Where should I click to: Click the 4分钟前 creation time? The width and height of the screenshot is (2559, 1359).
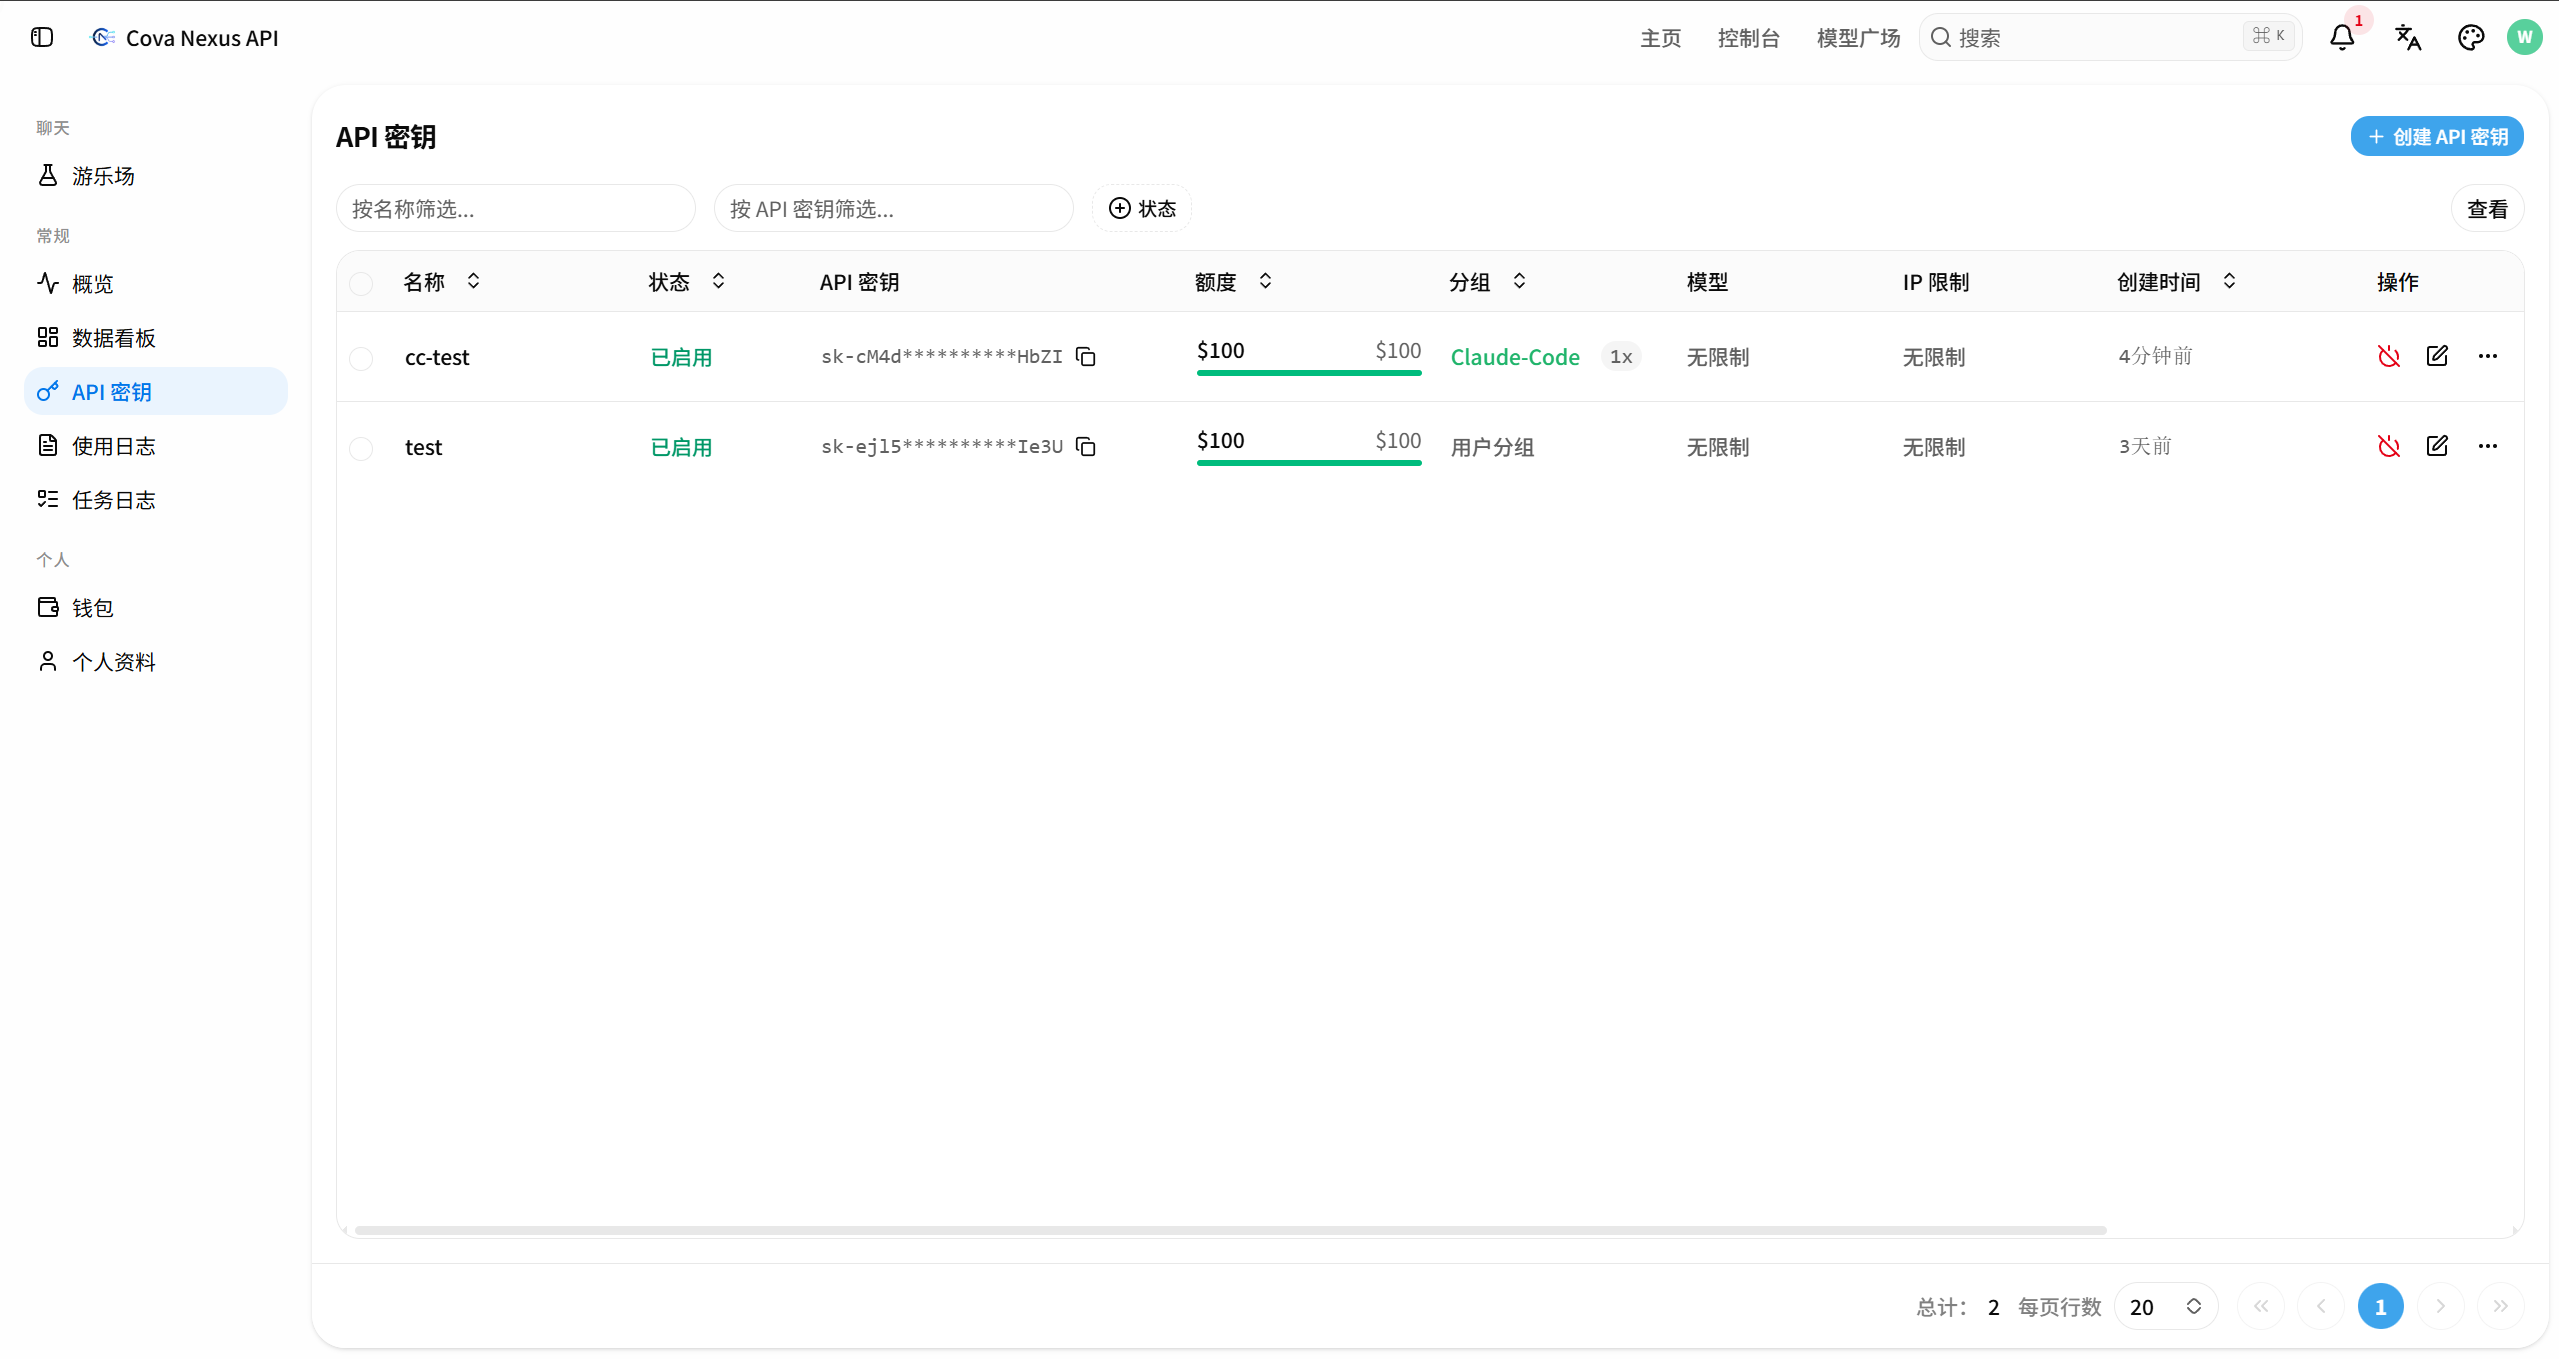coord(2155,356)
